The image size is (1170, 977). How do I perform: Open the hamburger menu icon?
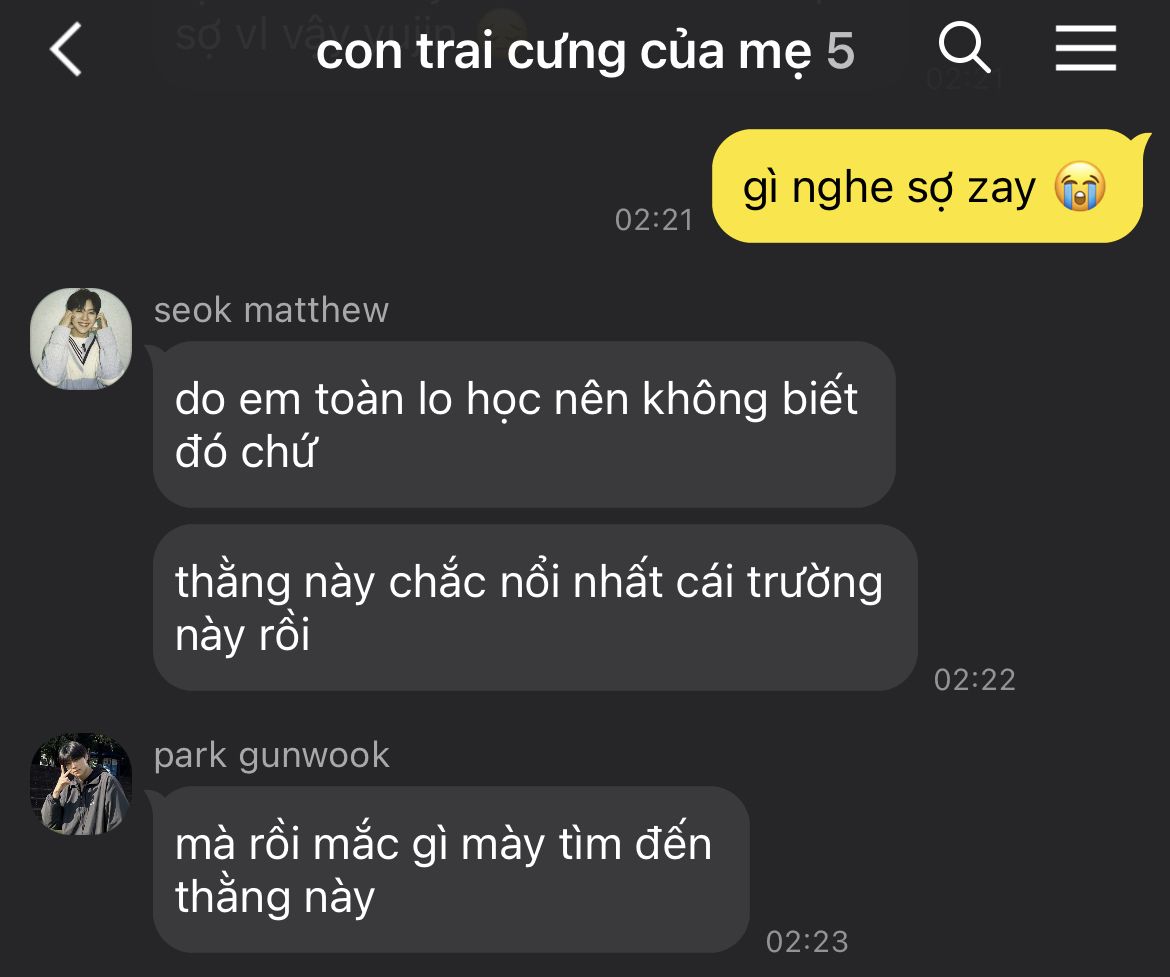pyautogui.click(x=1086, y=49)
